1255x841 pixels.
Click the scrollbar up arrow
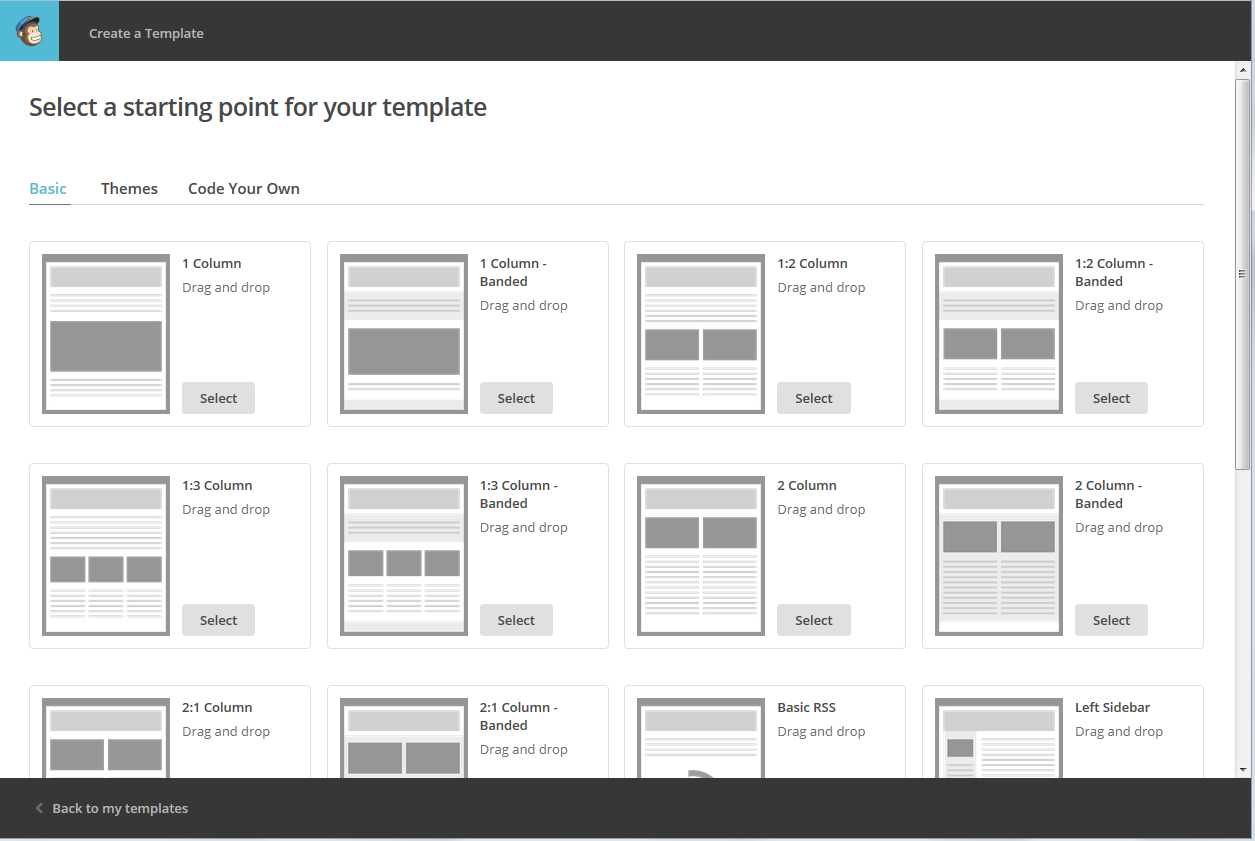pos(1243,70)
